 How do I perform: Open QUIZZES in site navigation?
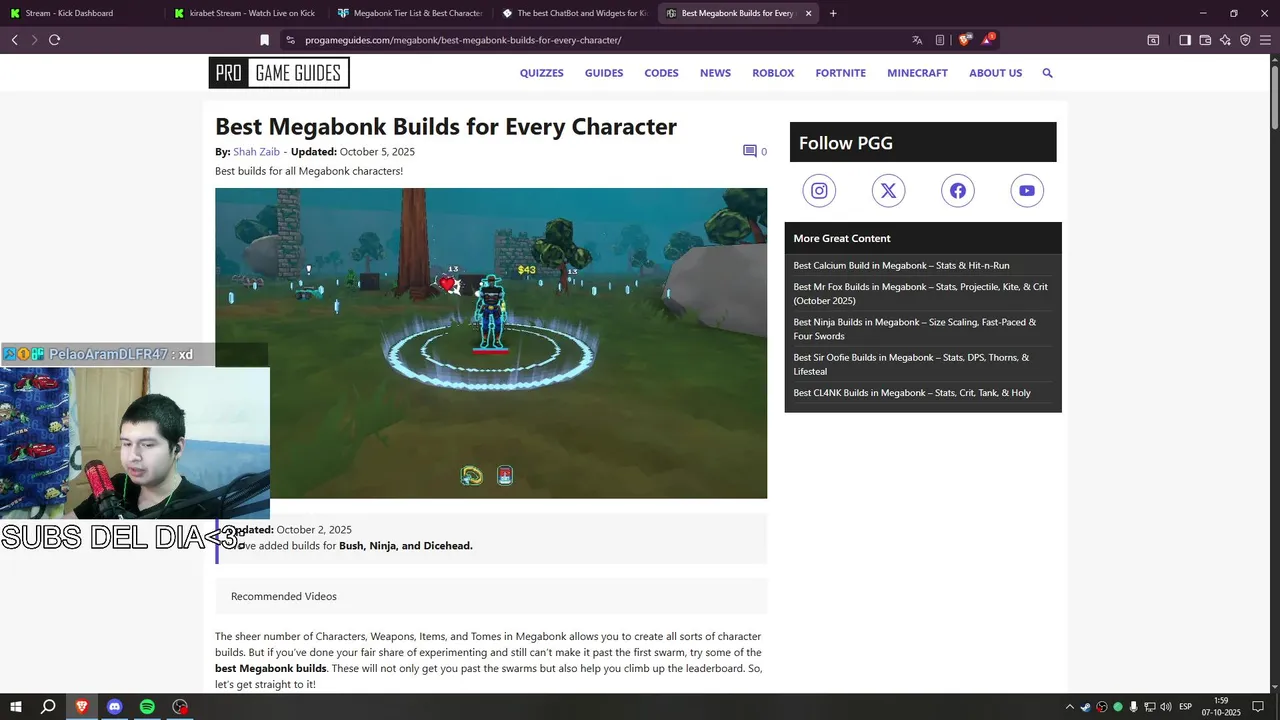(541, 73)
